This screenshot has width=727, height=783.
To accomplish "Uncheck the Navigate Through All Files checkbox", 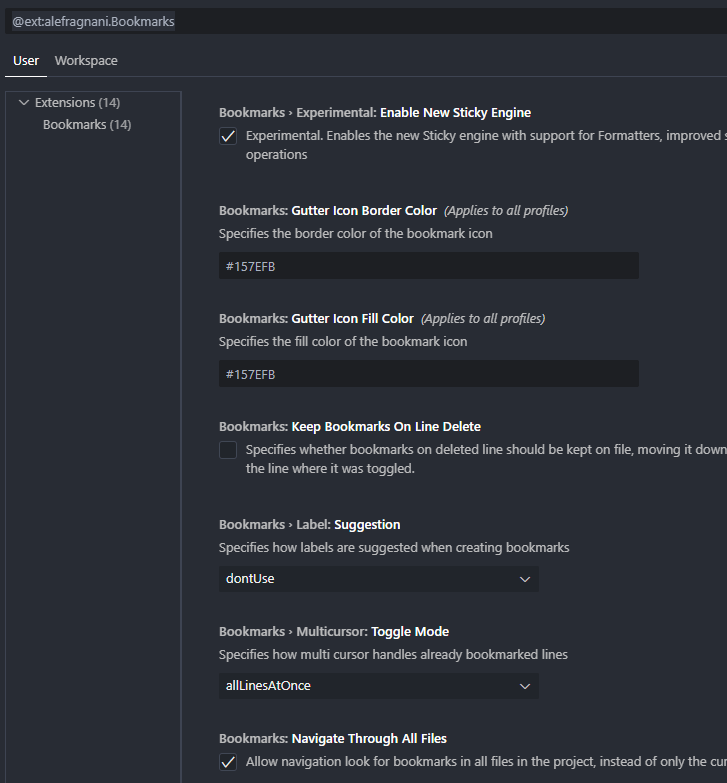I will point(228,762).
